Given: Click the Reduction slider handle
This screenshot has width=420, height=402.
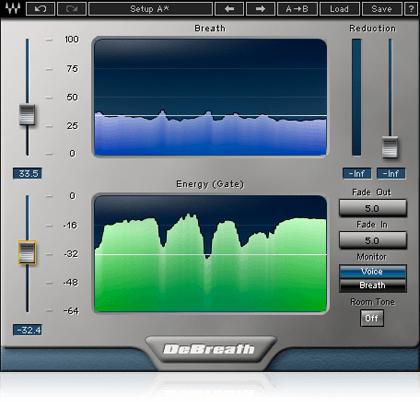Looking at the screenshot, I should coord(390,147).
